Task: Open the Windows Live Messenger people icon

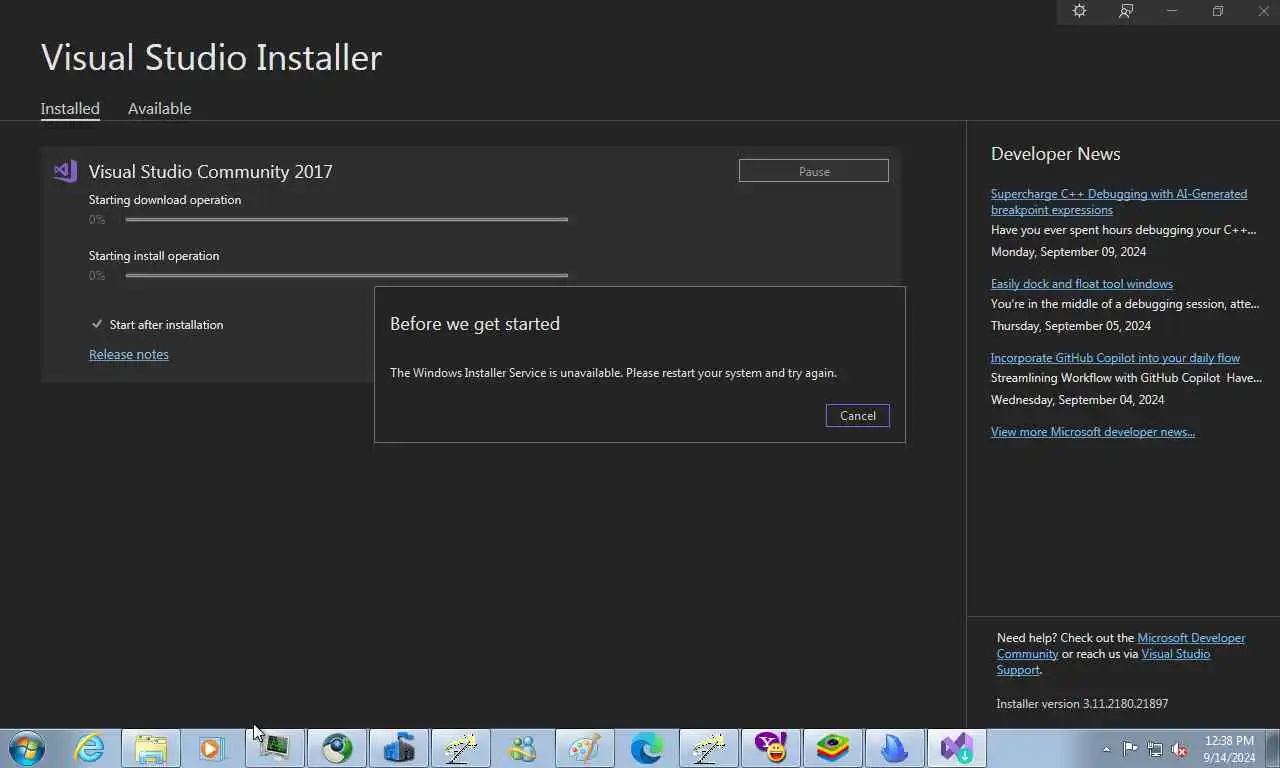Action: click(522, 748)
